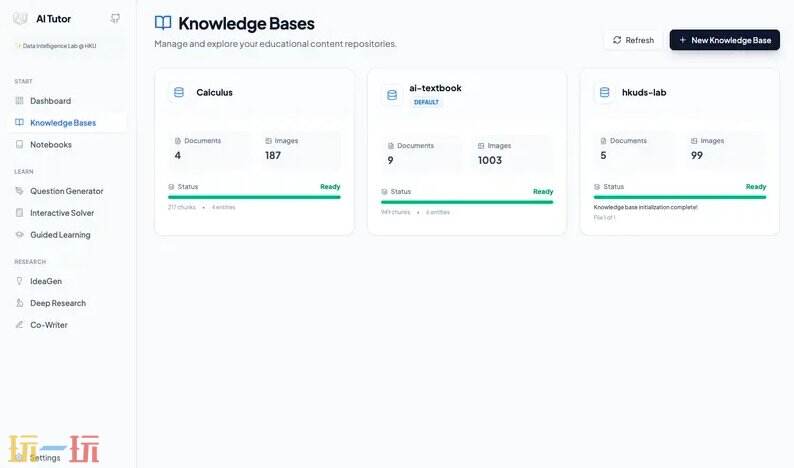Image resolution: width=794 pixels, height=468 pixels.
Task: Click the ai-textbook database icon
Action: coord(392,95)
